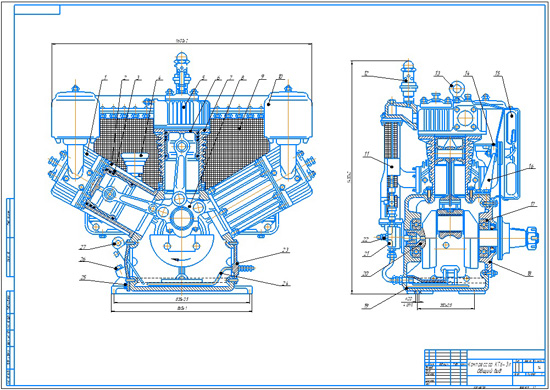550x390 pixels.
Task: Select callout 13 on the lifting eye bolt
Action: (x=437, y=73)
